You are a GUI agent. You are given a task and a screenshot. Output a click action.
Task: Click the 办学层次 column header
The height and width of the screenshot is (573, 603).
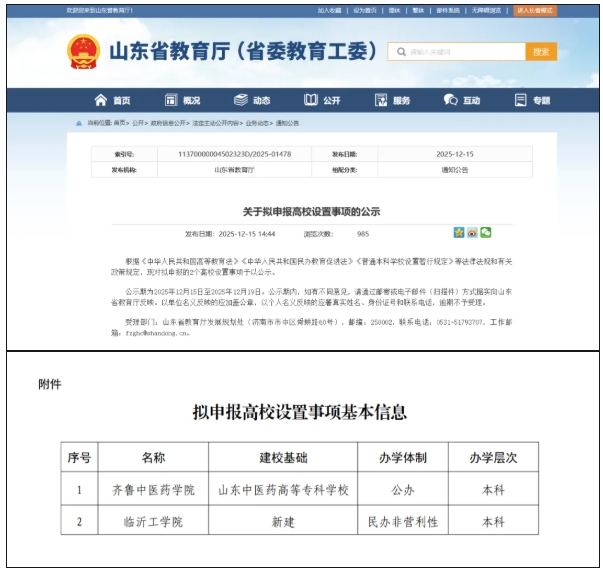(x=493, y=458)
